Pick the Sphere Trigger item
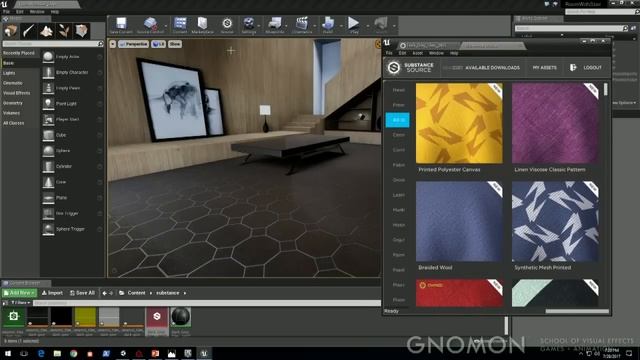Viewport: 640px width, 360px height. tap(72, 229)
